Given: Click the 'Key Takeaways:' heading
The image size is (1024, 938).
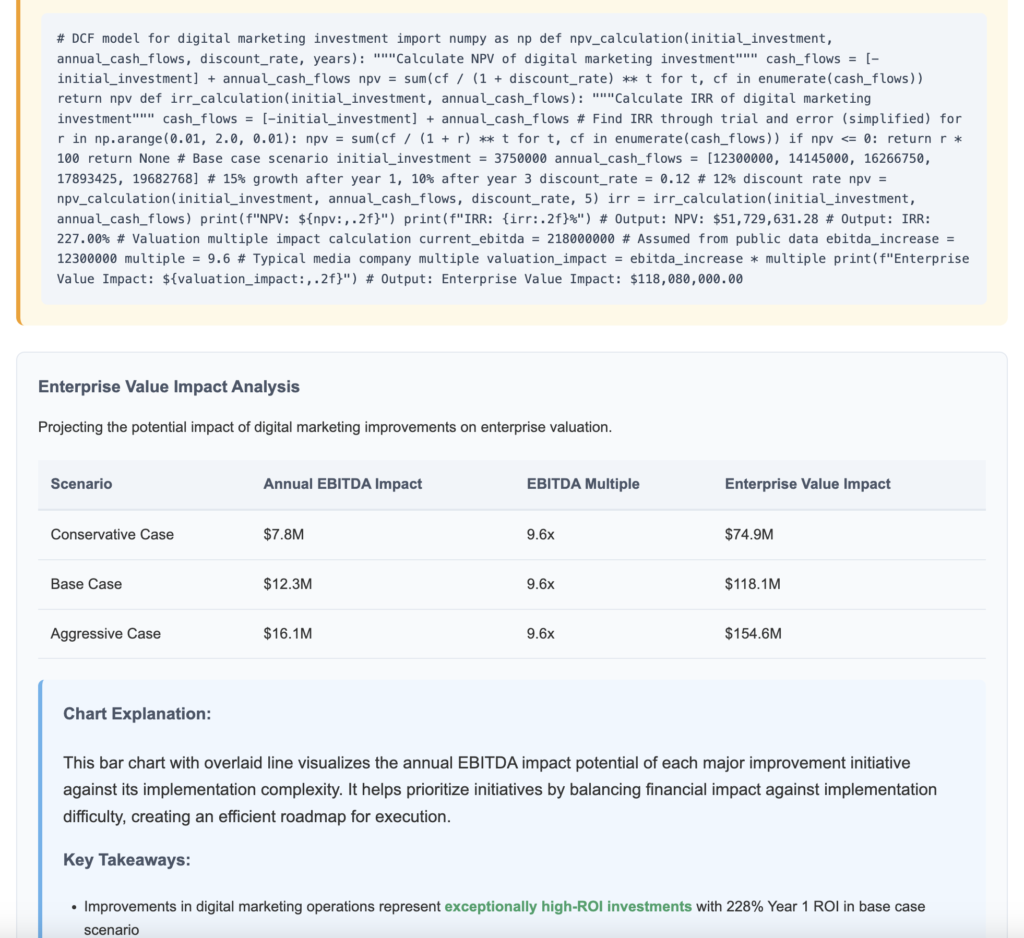Looking at the screenshot, I should click(126, 860).
